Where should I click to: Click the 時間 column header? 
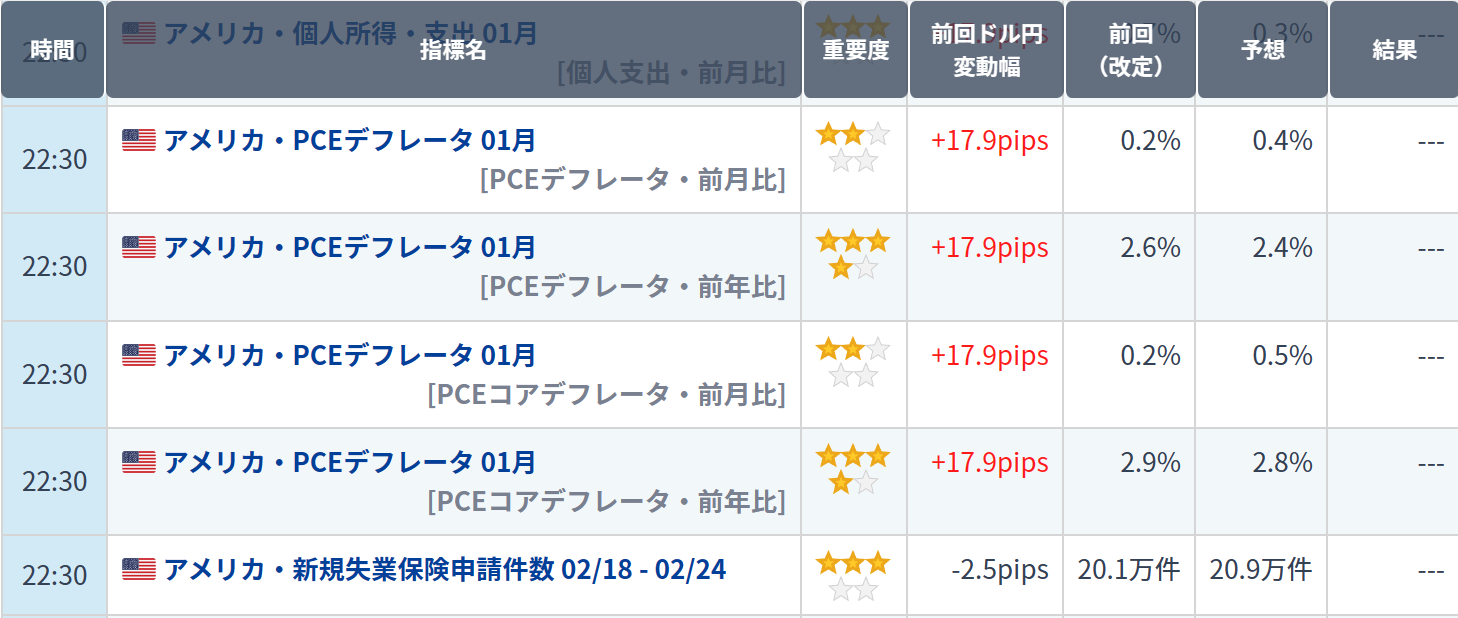click(x=52, y=50)
